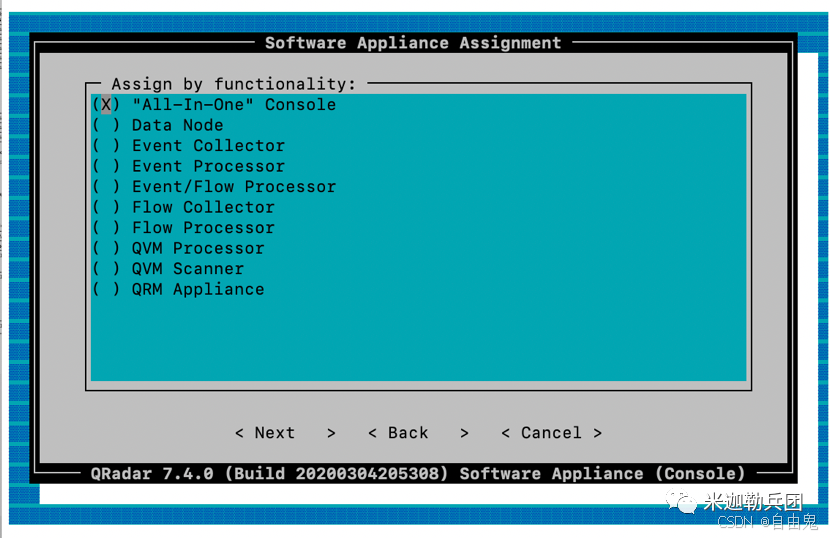830x538 pixels.
Task: Click the QRadar 7.4.0 build footer text
Action: [417, 473]
